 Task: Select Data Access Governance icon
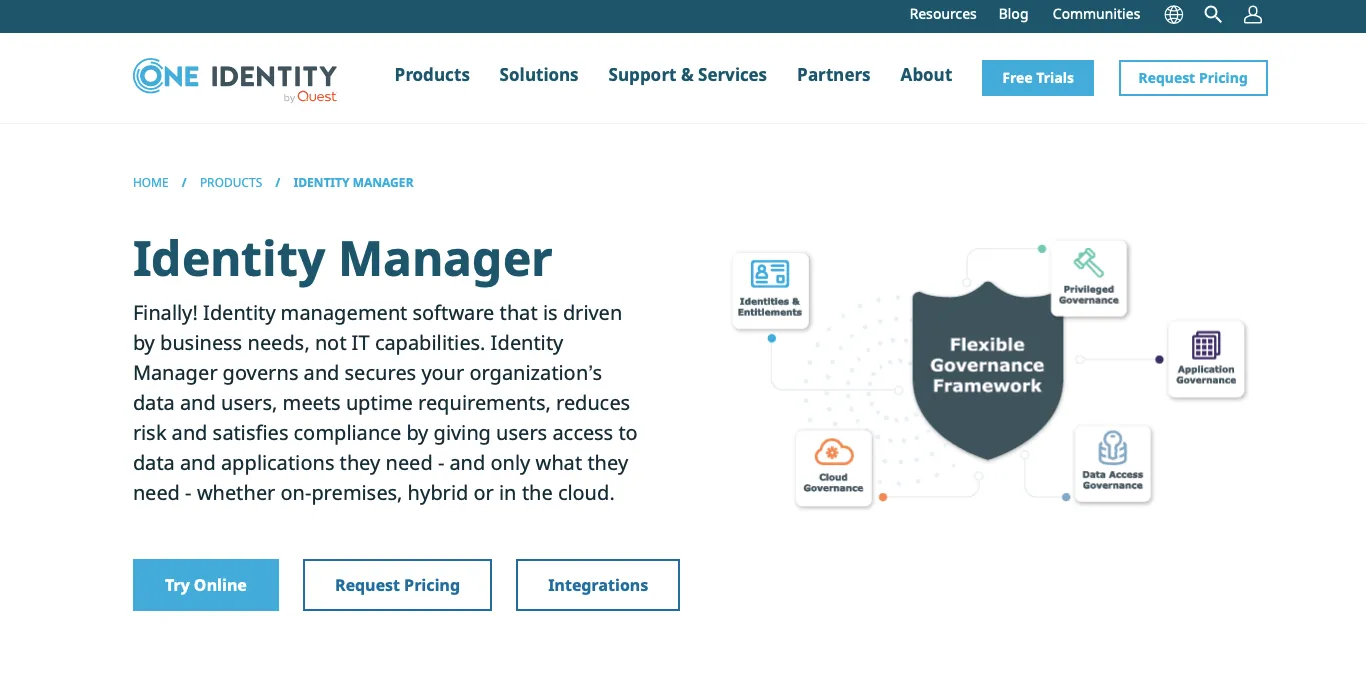pyautogui.click(x=1112, y=448)
